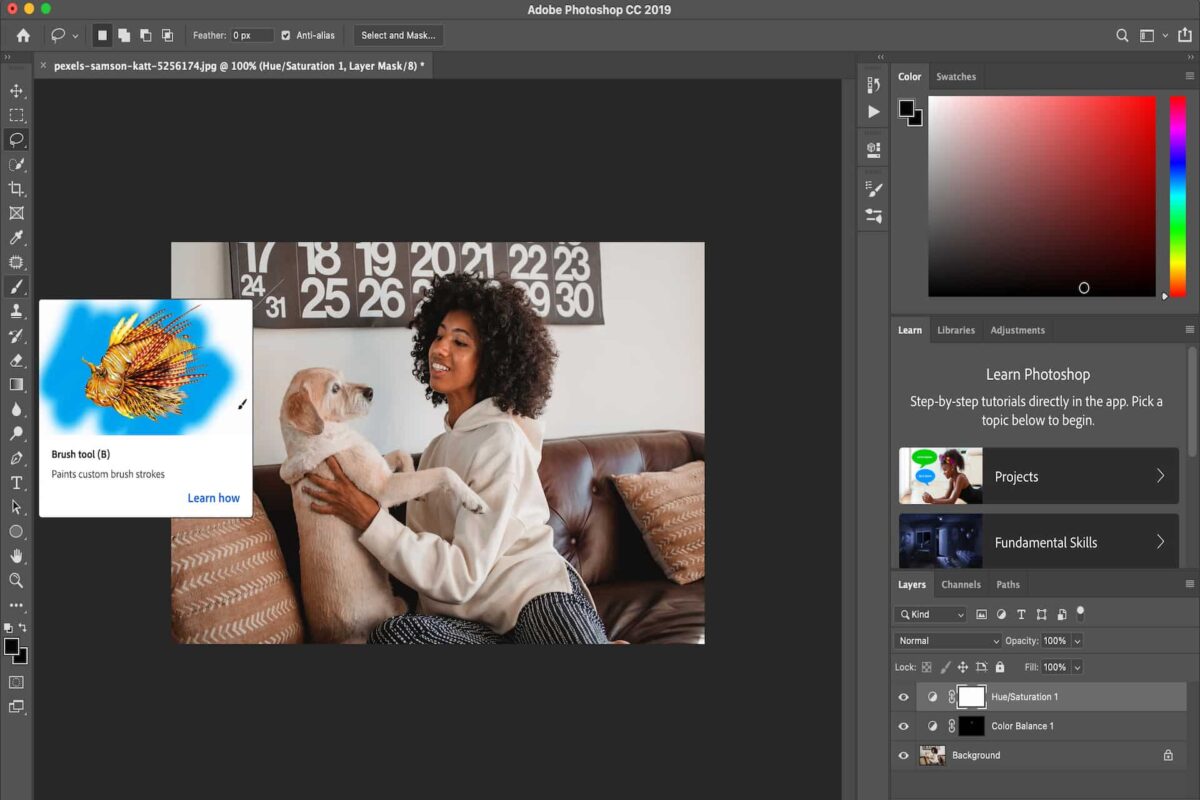Select the Eyedropper tool
Viewport: 1200px width, 800px height.
coord(16,238)
